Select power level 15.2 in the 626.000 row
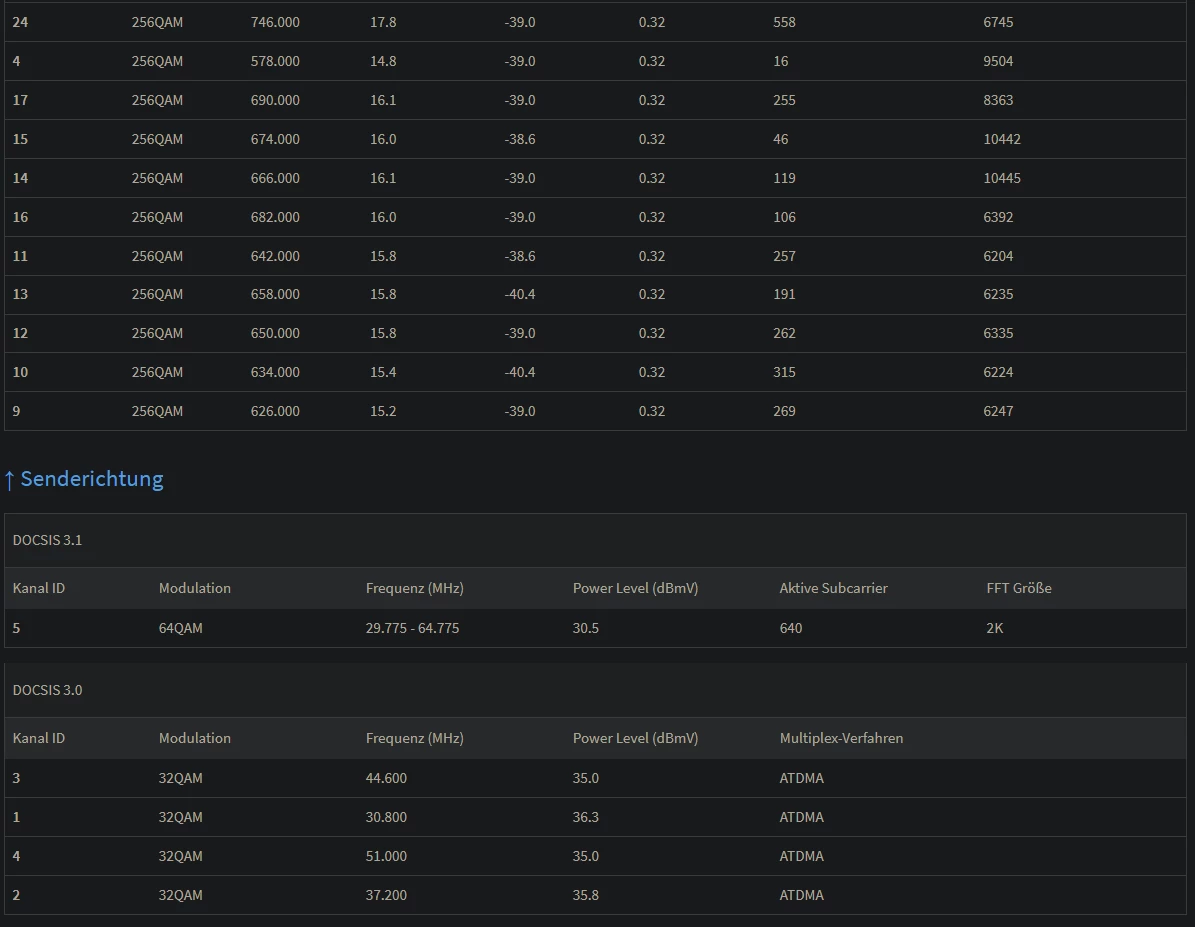1195x927 pixels. point(383,411)
